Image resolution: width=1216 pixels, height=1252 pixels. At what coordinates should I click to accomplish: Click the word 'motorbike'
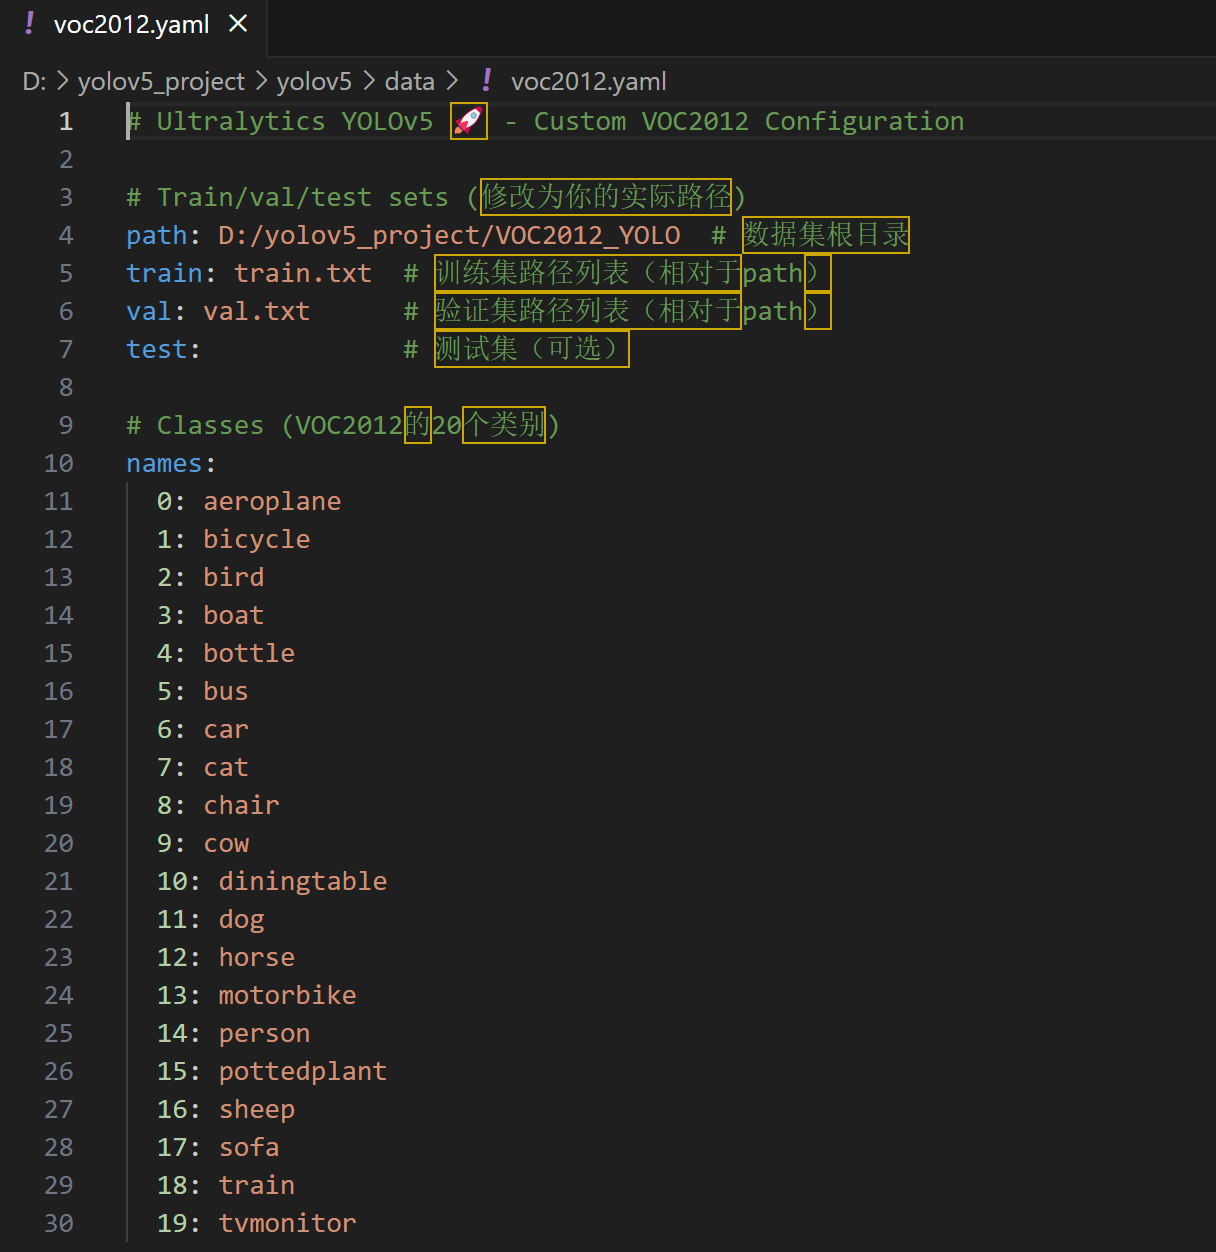287,996
